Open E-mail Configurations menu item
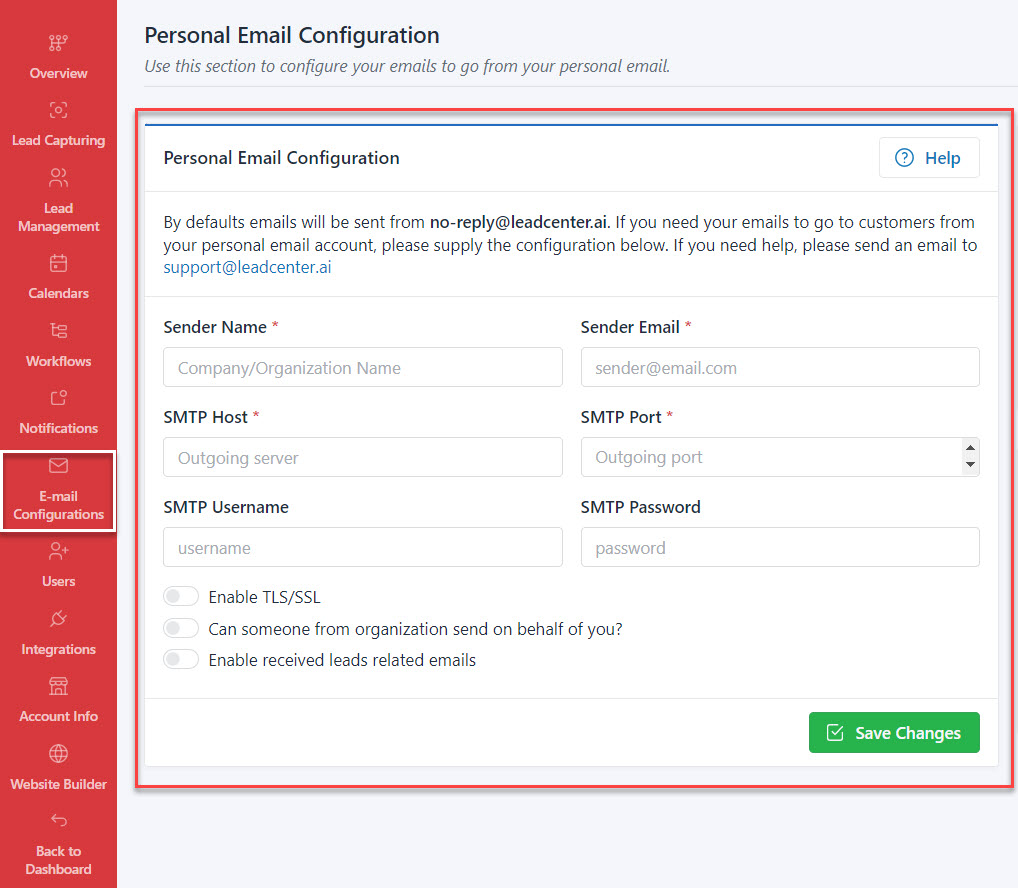This screenshot has width=1018, height=888. [58, 491]
